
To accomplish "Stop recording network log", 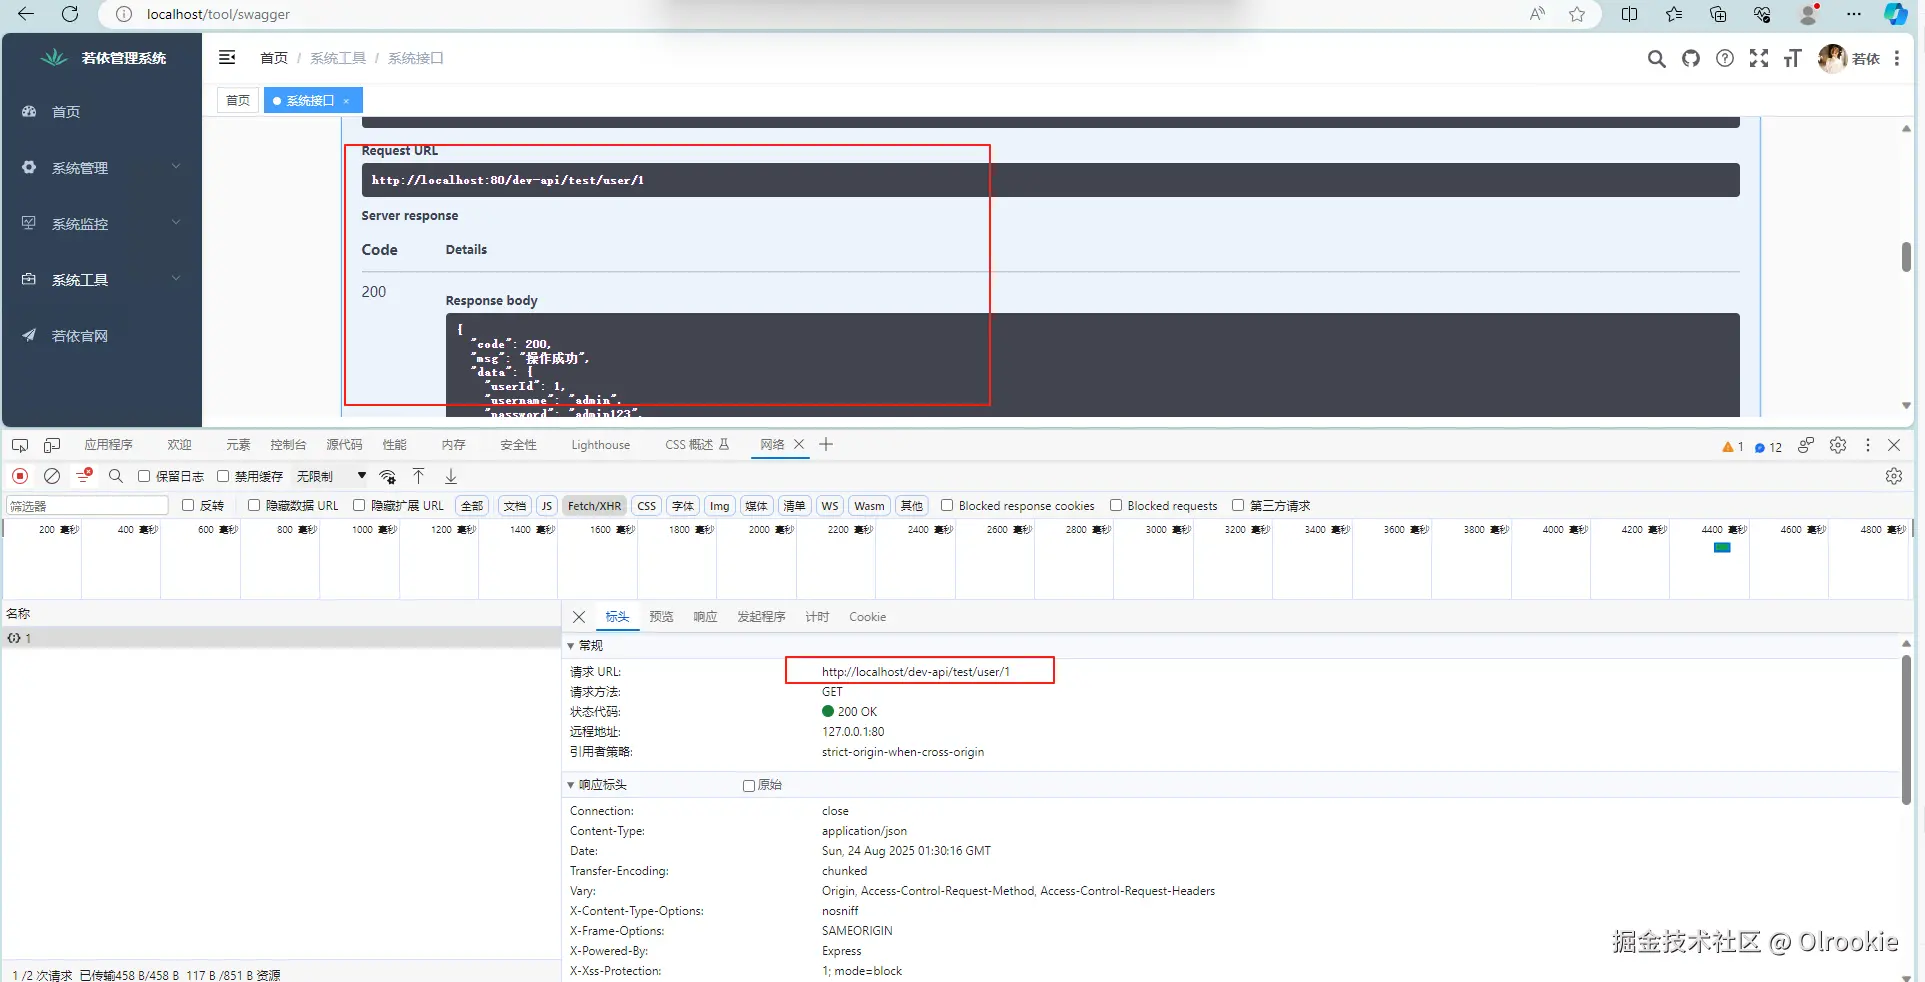I will point(20,476).
